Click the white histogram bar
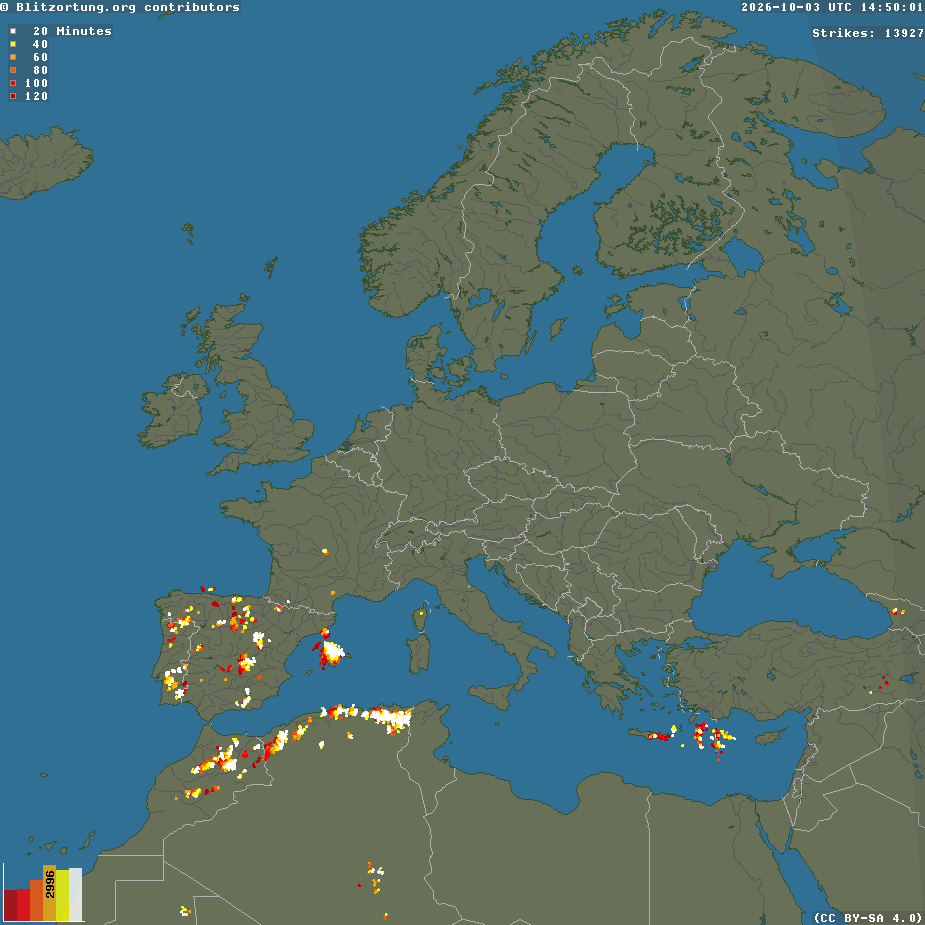The image size is (925, 925). 76,894
